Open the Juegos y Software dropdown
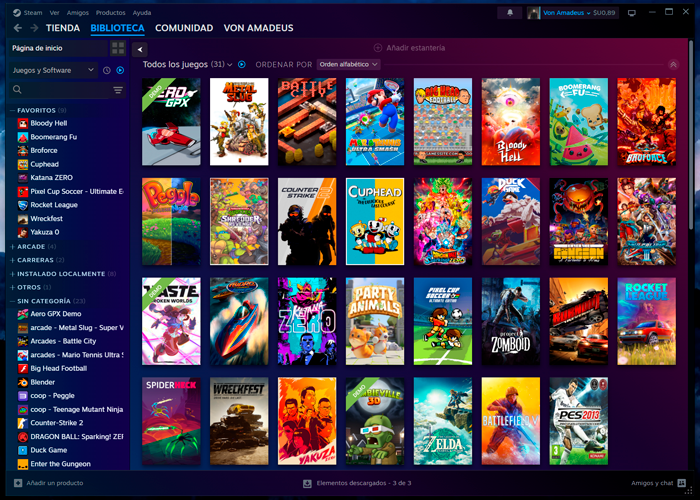Screen dimensions: 700x500 [x=54, y=71]
